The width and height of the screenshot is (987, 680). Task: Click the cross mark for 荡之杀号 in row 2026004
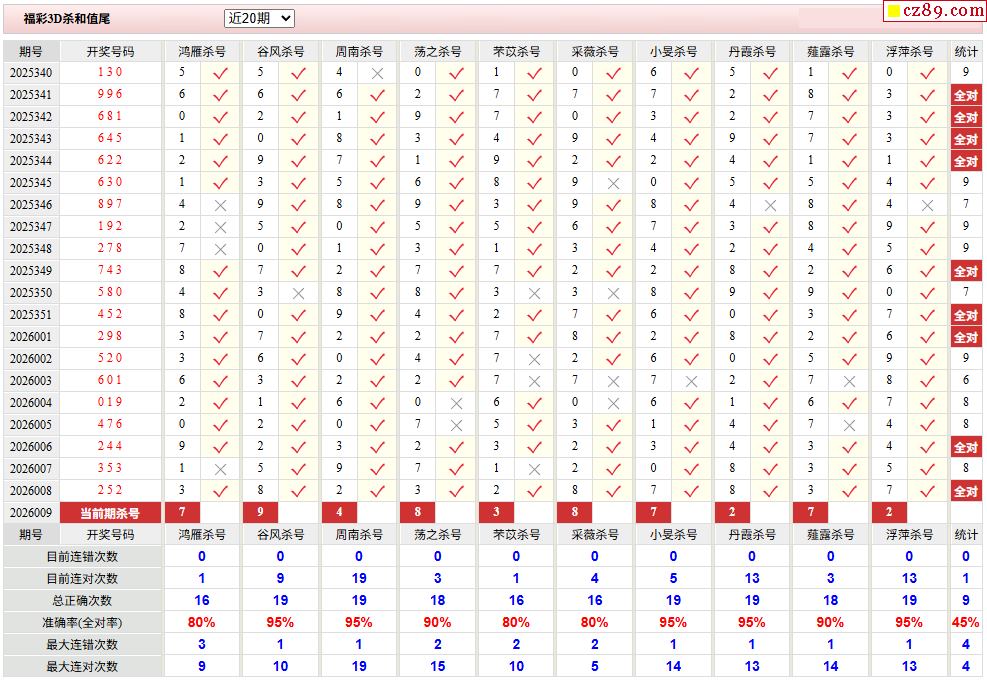456,403
